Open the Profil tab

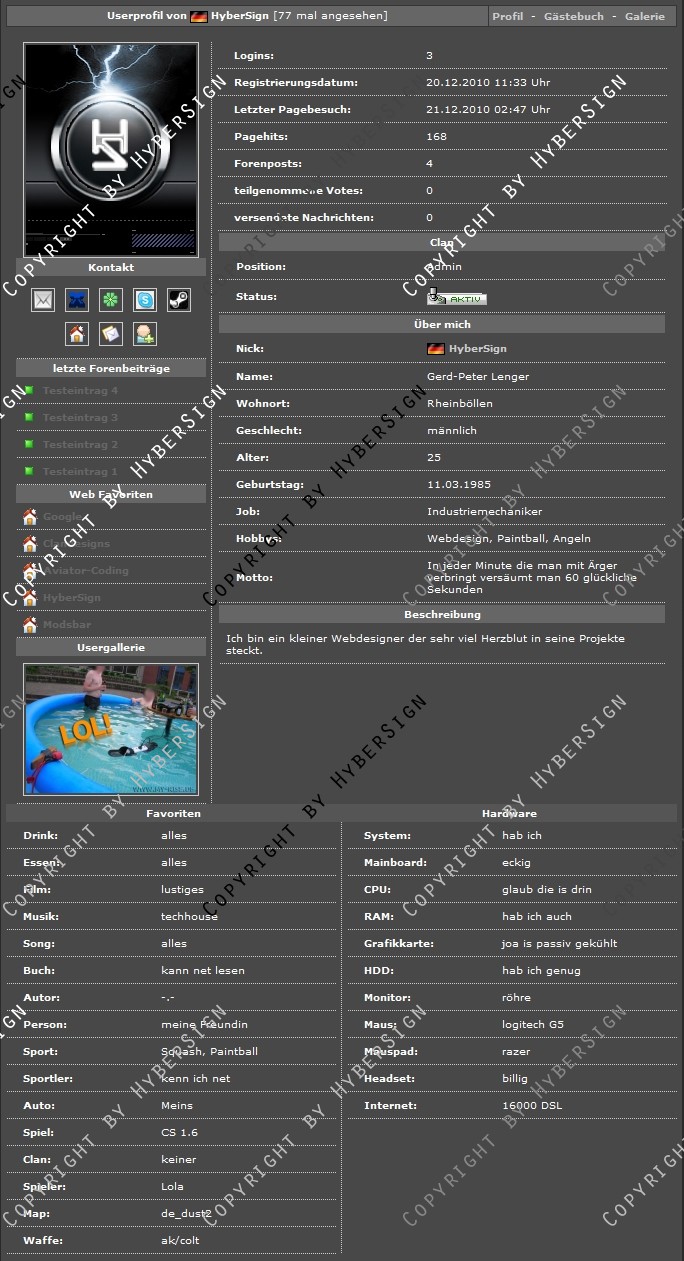coord(507,17)
